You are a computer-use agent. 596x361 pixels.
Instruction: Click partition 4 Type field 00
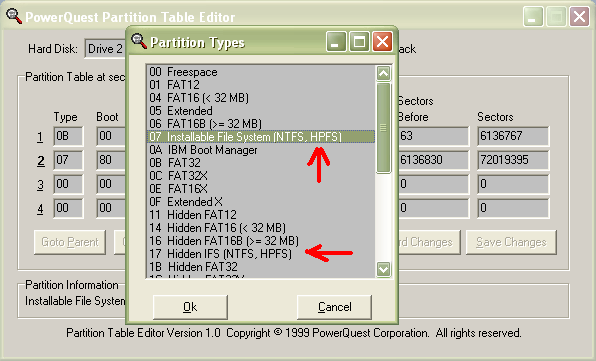coord(68,208)
